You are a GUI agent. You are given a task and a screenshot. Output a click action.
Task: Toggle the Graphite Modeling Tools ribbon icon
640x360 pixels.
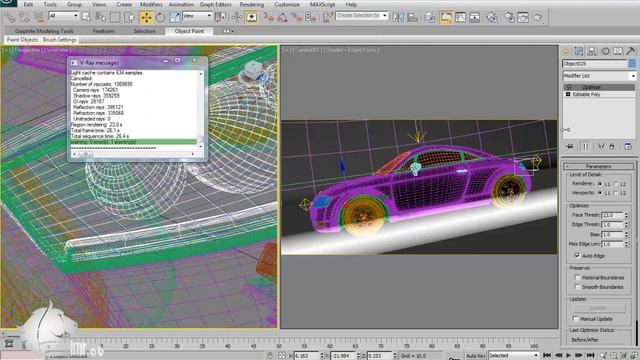[x=446, y=17]
